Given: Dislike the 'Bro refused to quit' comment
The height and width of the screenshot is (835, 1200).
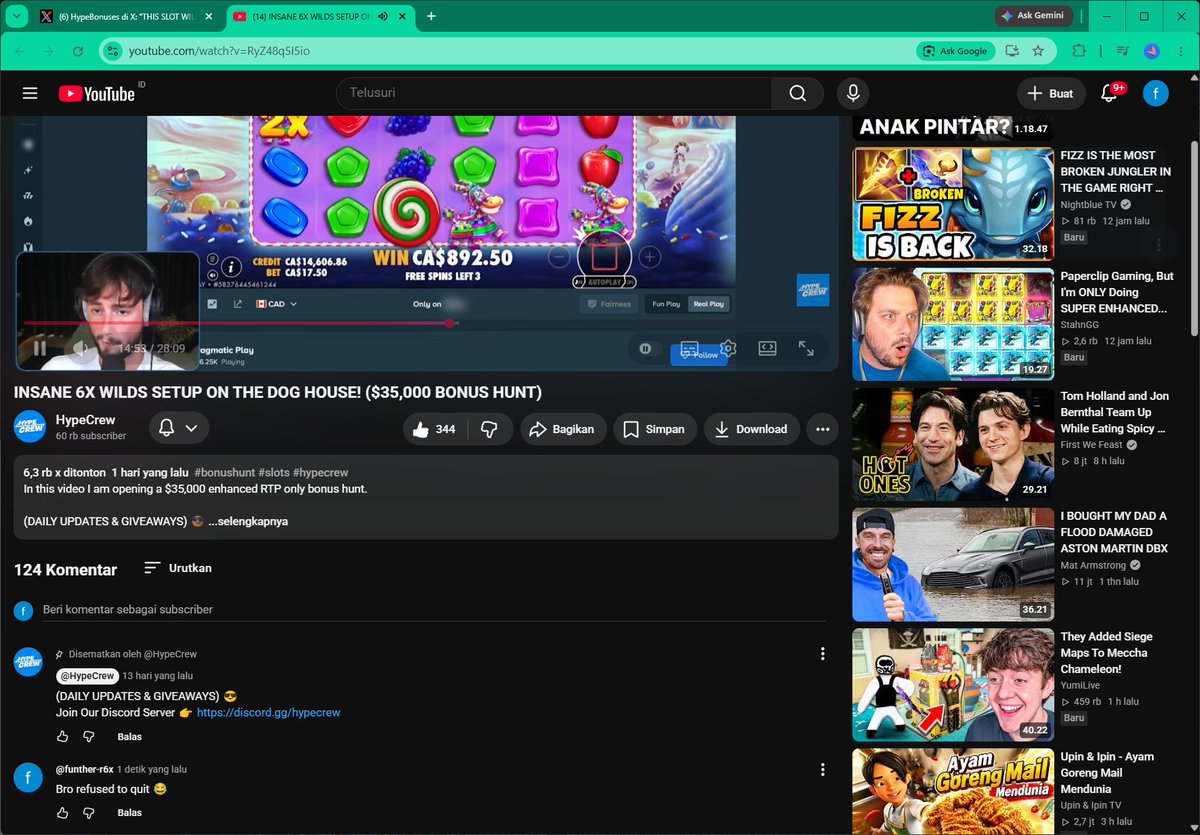Looking at the screenshot, I should point(89,813).
